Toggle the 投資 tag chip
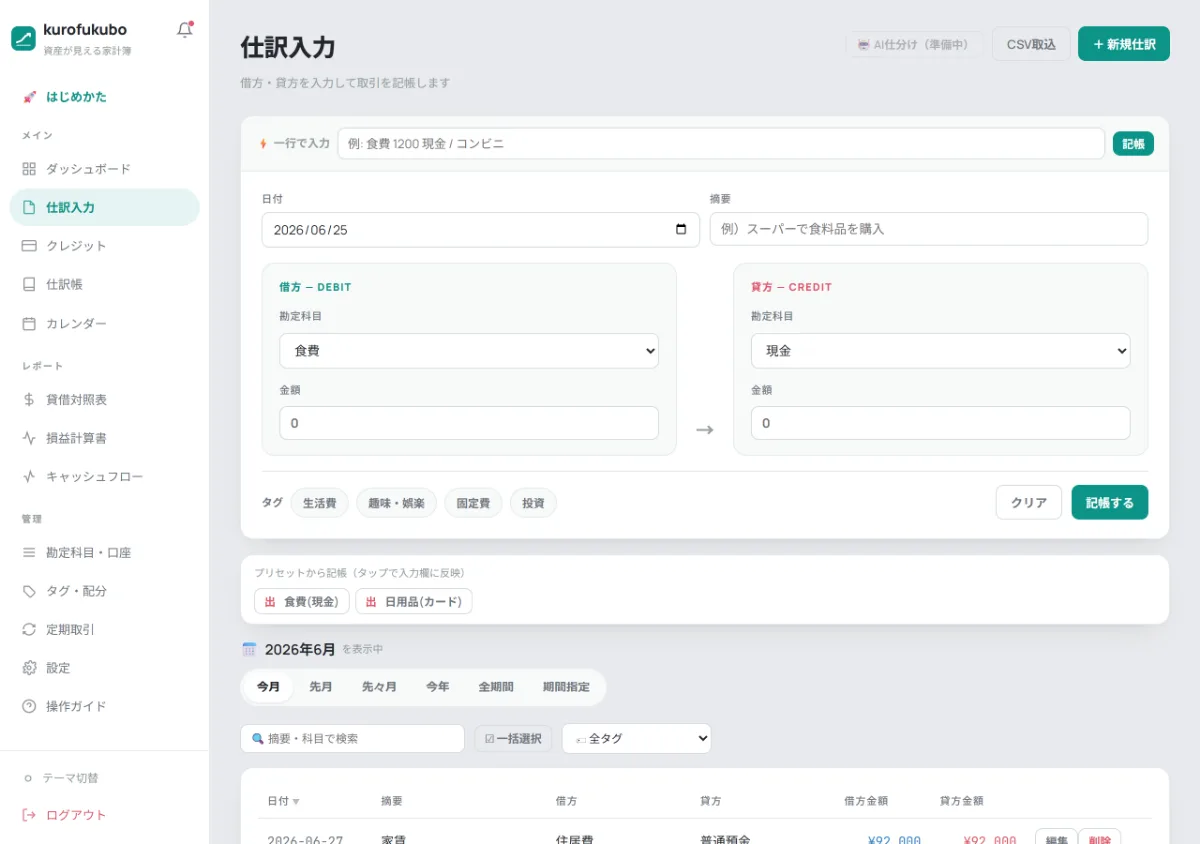1200x844 pixels. click(533, 503)
